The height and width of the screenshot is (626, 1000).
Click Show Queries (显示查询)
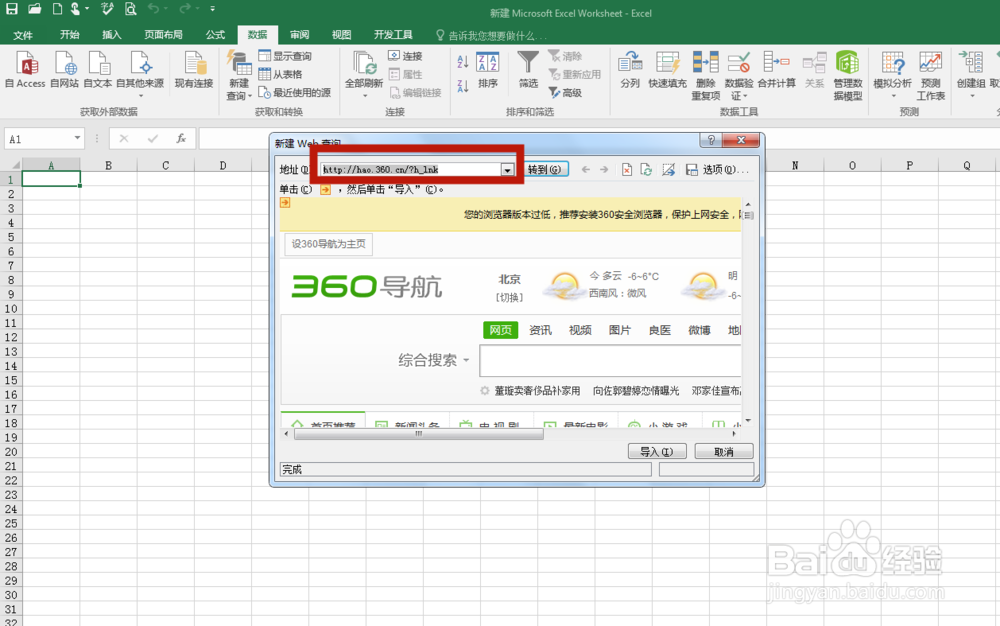(285, 56)
